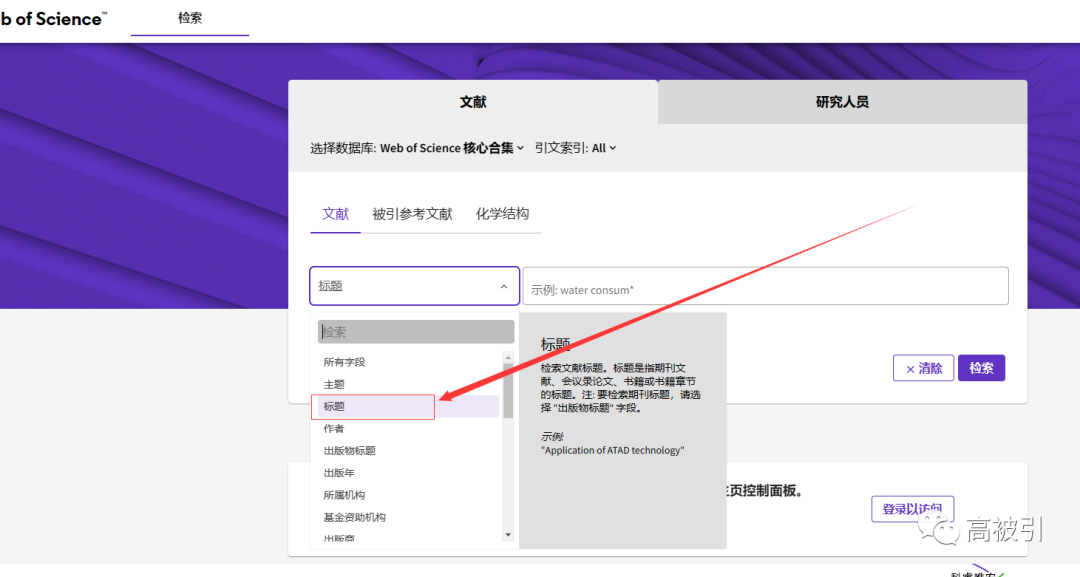Select the 化学结构 sub-tab

502,214
